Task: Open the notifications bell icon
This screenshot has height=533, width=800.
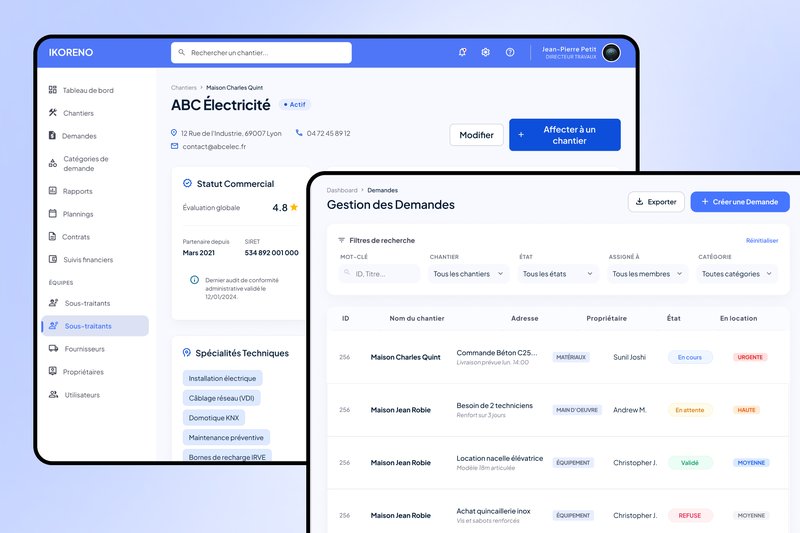Action: tap(462, 52)
